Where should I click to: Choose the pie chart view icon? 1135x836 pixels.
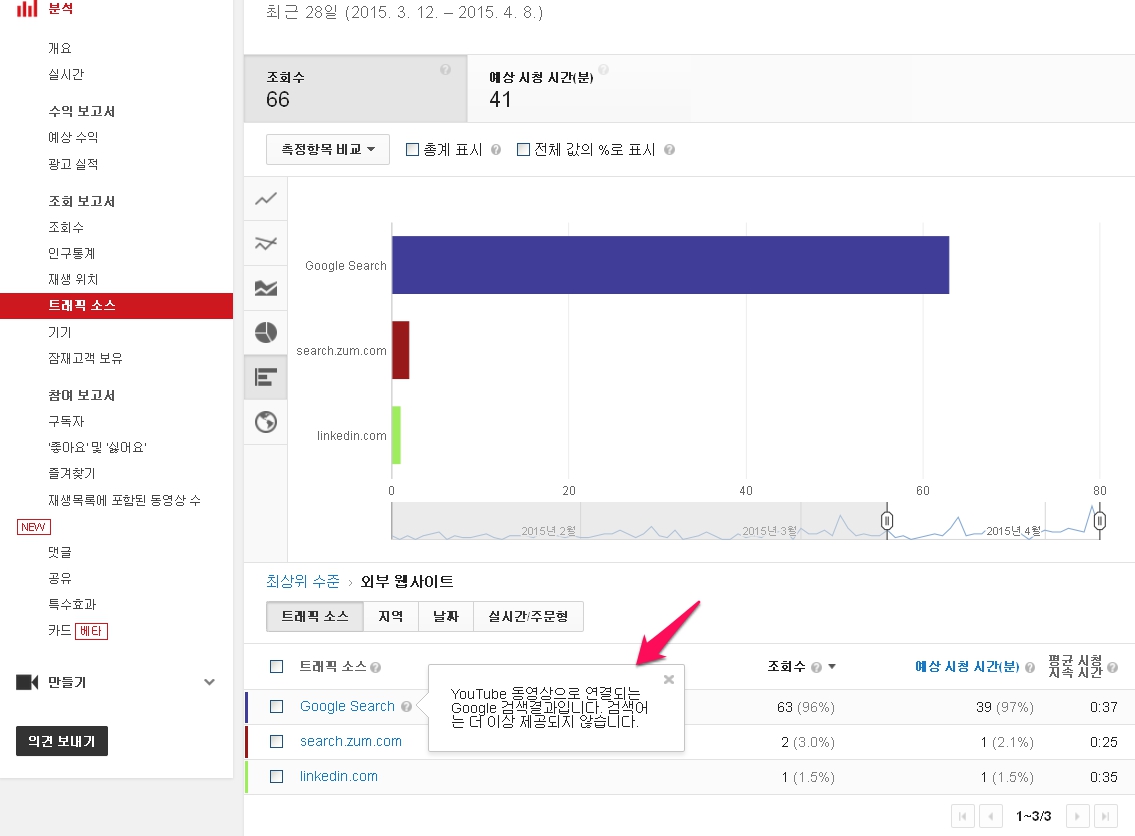(x=266, y=333)
